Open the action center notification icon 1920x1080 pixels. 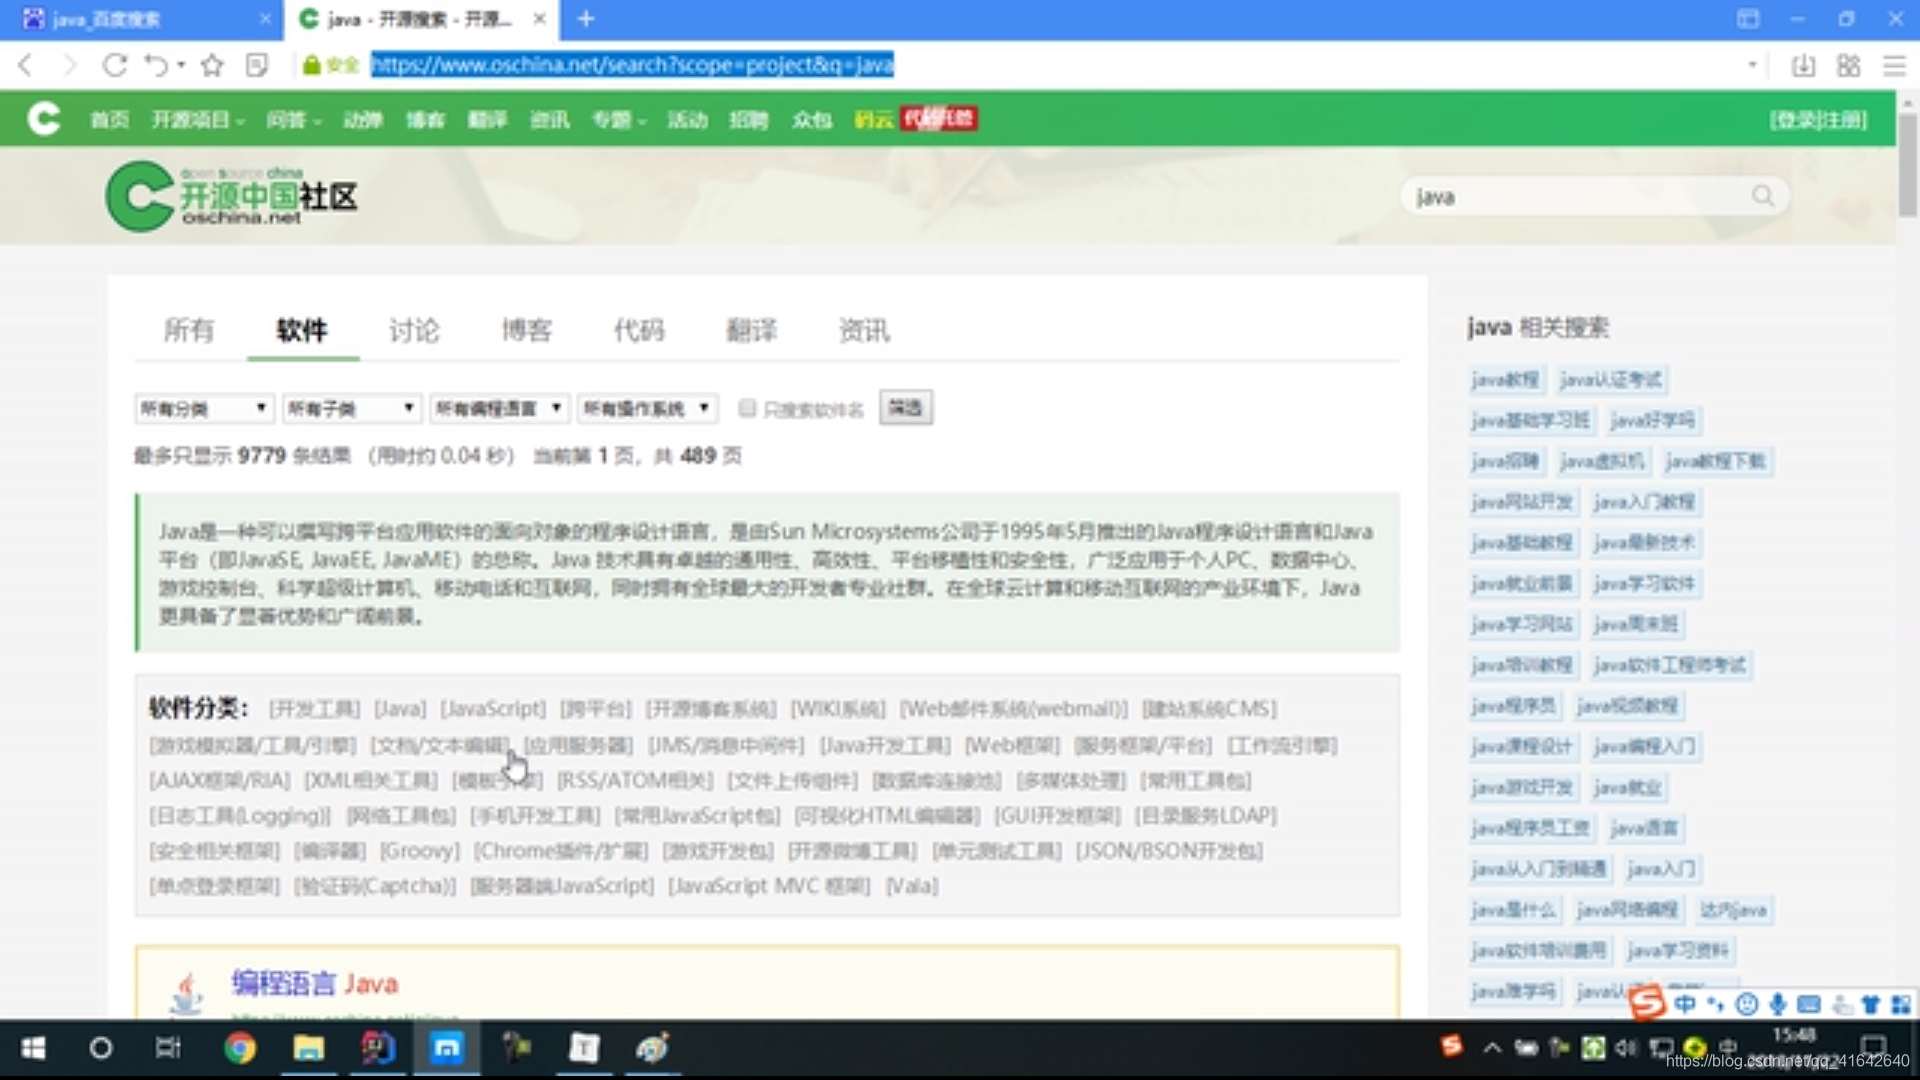coord(1874,1046)
